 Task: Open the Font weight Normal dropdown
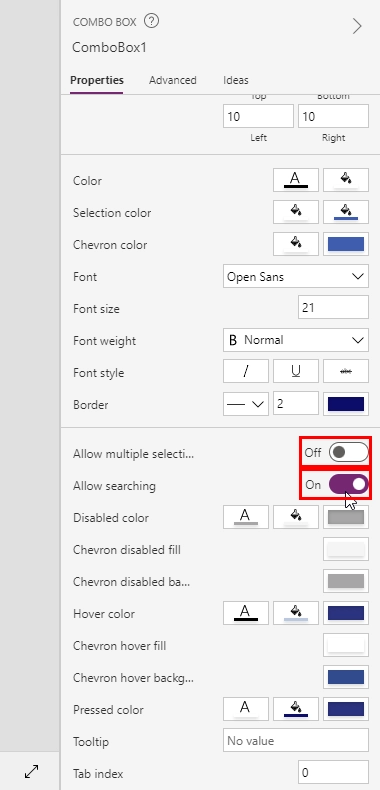(296, 340)
